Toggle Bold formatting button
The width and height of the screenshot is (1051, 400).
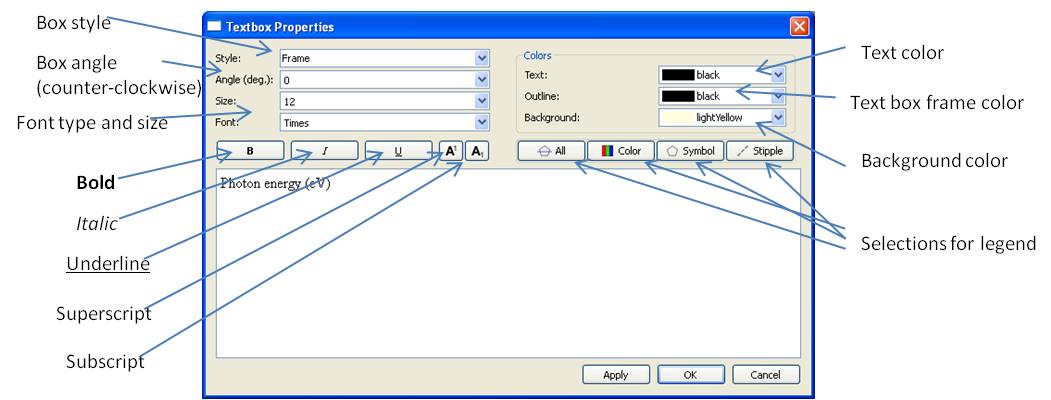[x=250, y=151]
